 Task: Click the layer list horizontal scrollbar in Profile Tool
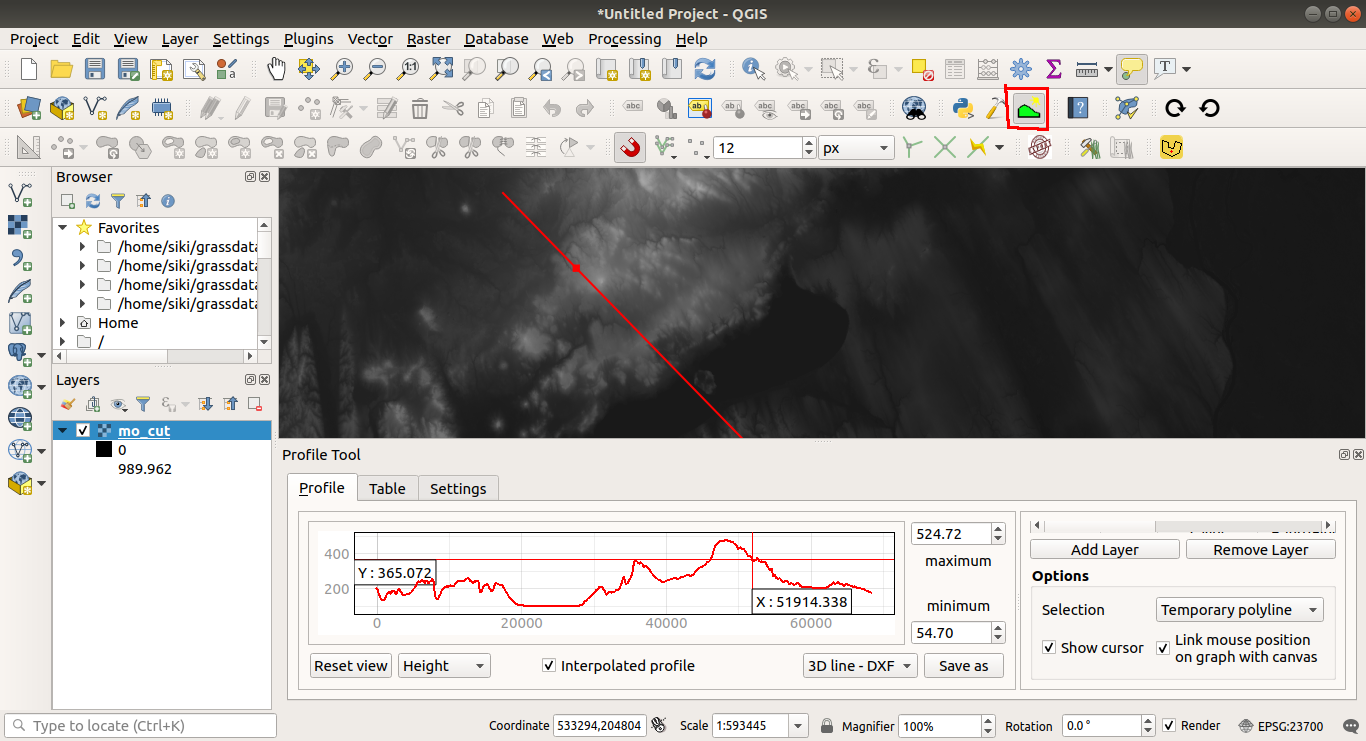coord(1182,526)
